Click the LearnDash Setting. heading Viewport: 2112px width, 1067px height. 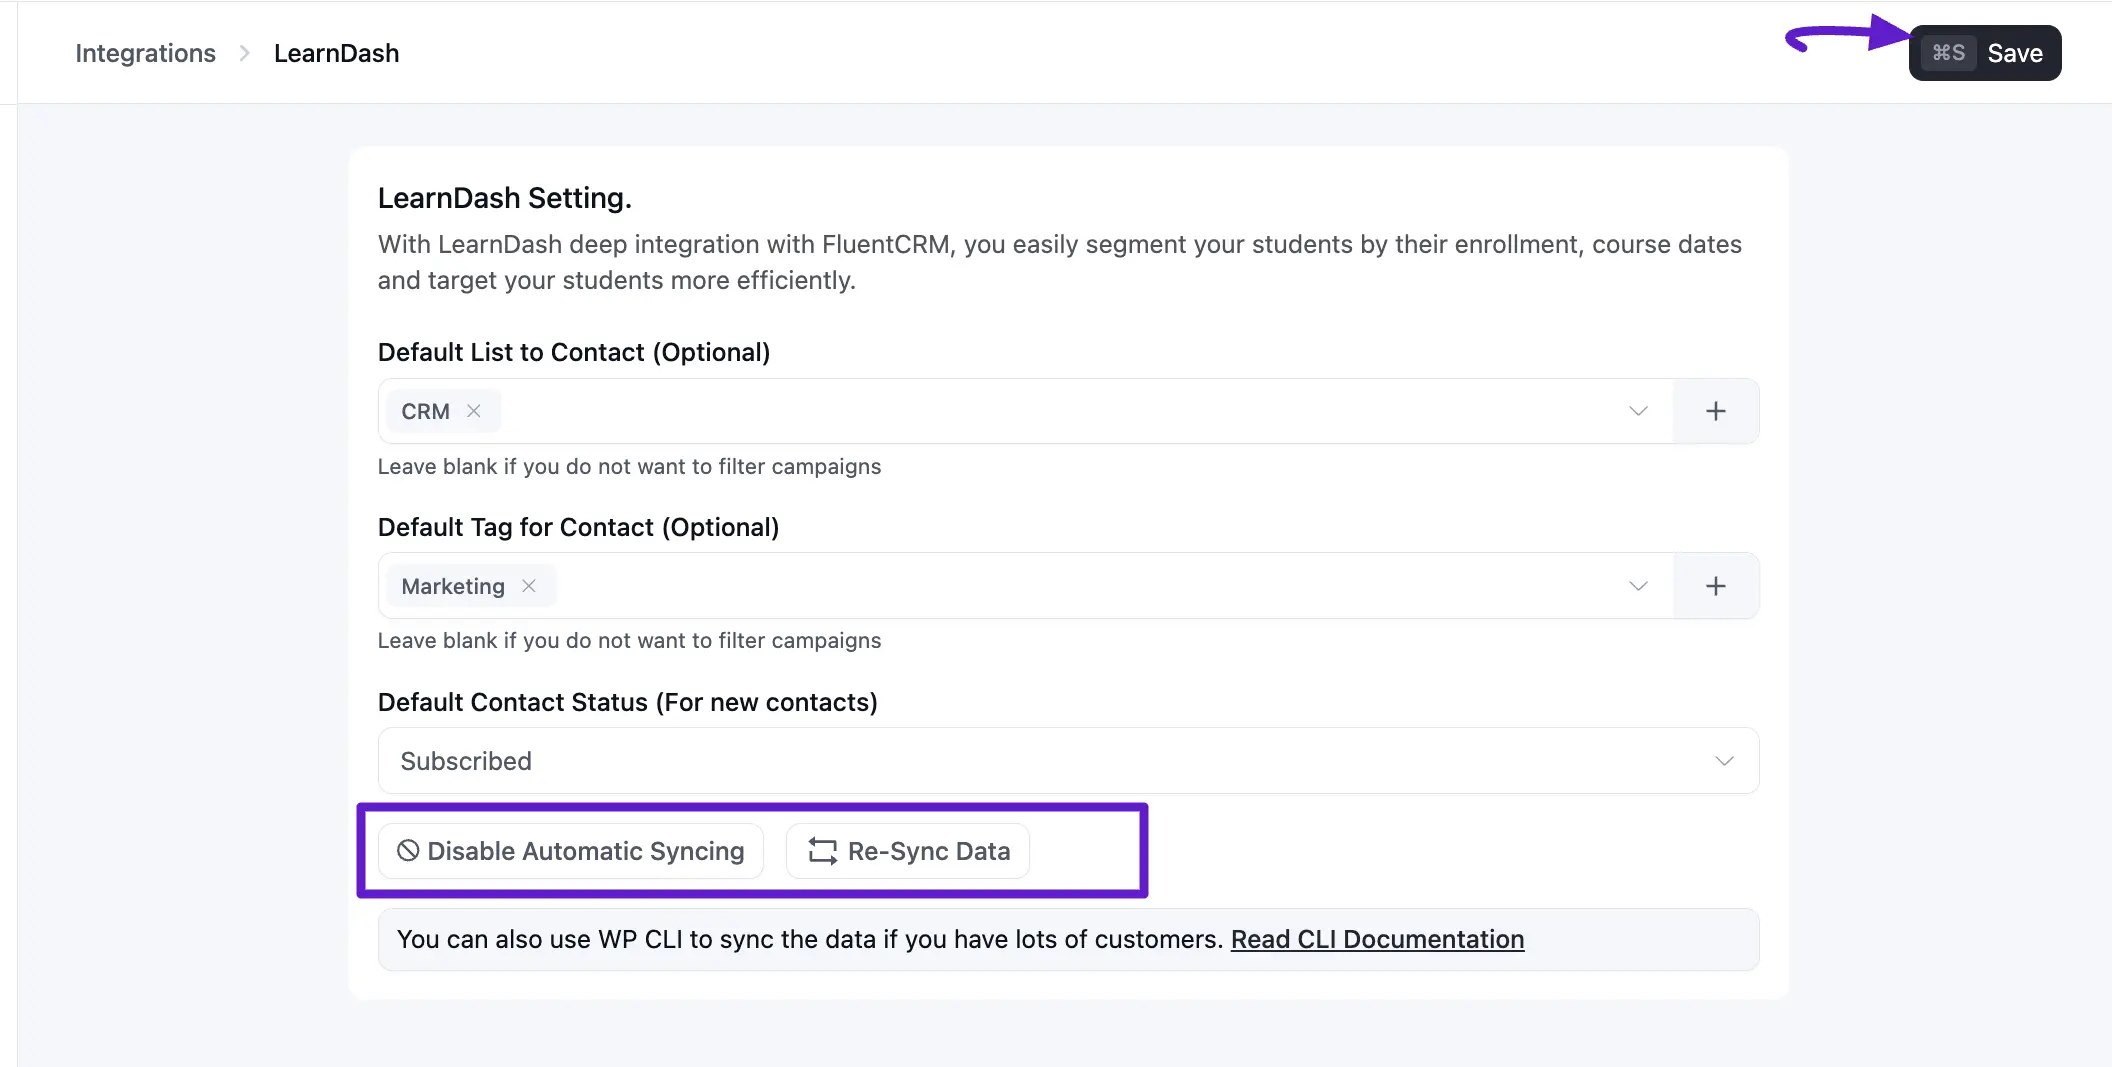[505, 198]
